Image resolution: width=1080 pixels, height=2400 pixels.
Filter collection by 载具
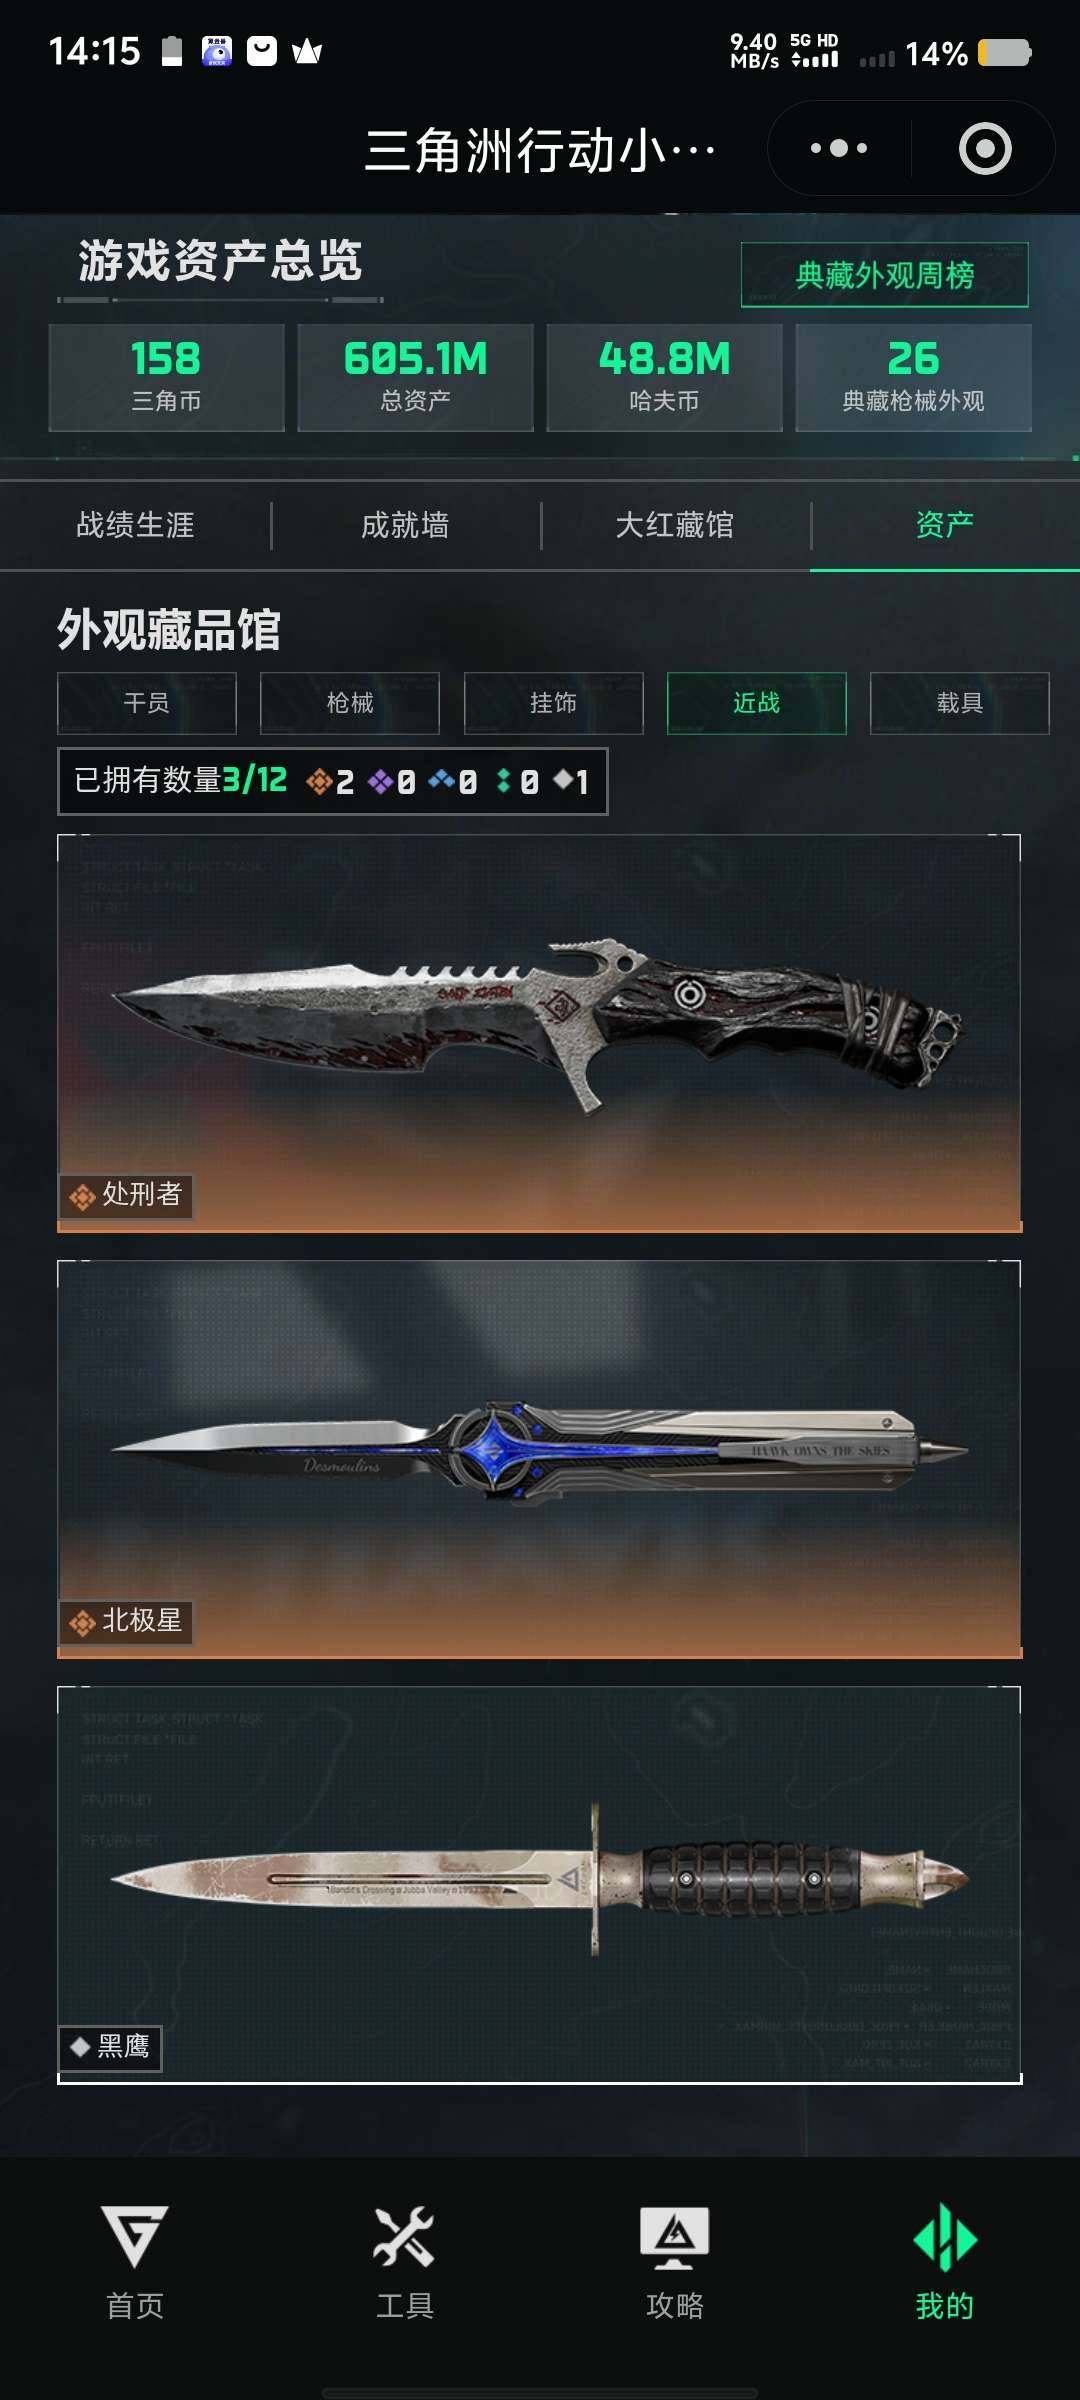point(960,703)
